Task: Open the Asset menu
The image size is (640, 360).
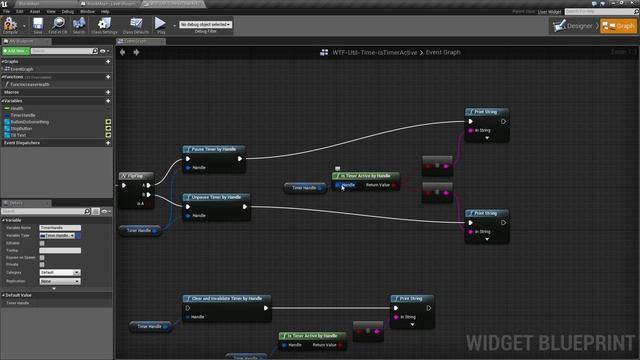Action: point(35,11)
